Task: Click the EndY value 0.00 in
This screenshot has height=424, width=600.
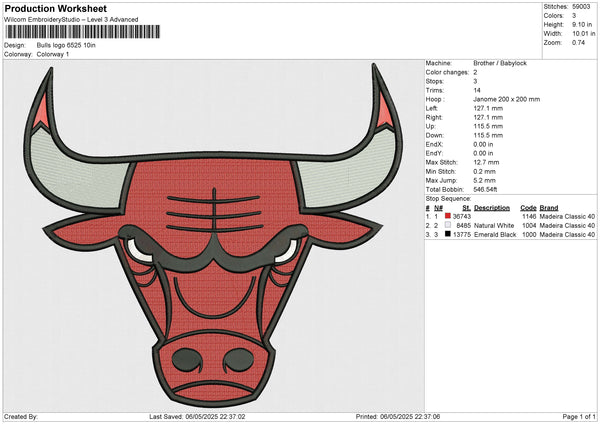Action: [x=483, y=153]
